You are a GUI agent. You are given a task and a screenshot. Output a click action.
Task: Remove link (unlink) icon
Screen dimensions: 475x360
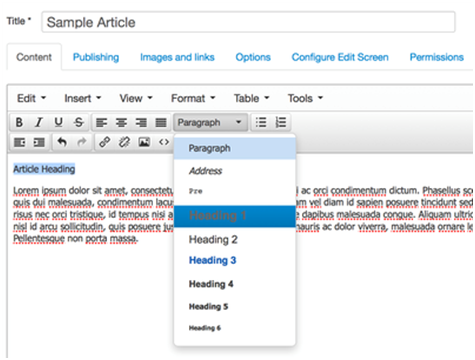[x=124, y=142]
